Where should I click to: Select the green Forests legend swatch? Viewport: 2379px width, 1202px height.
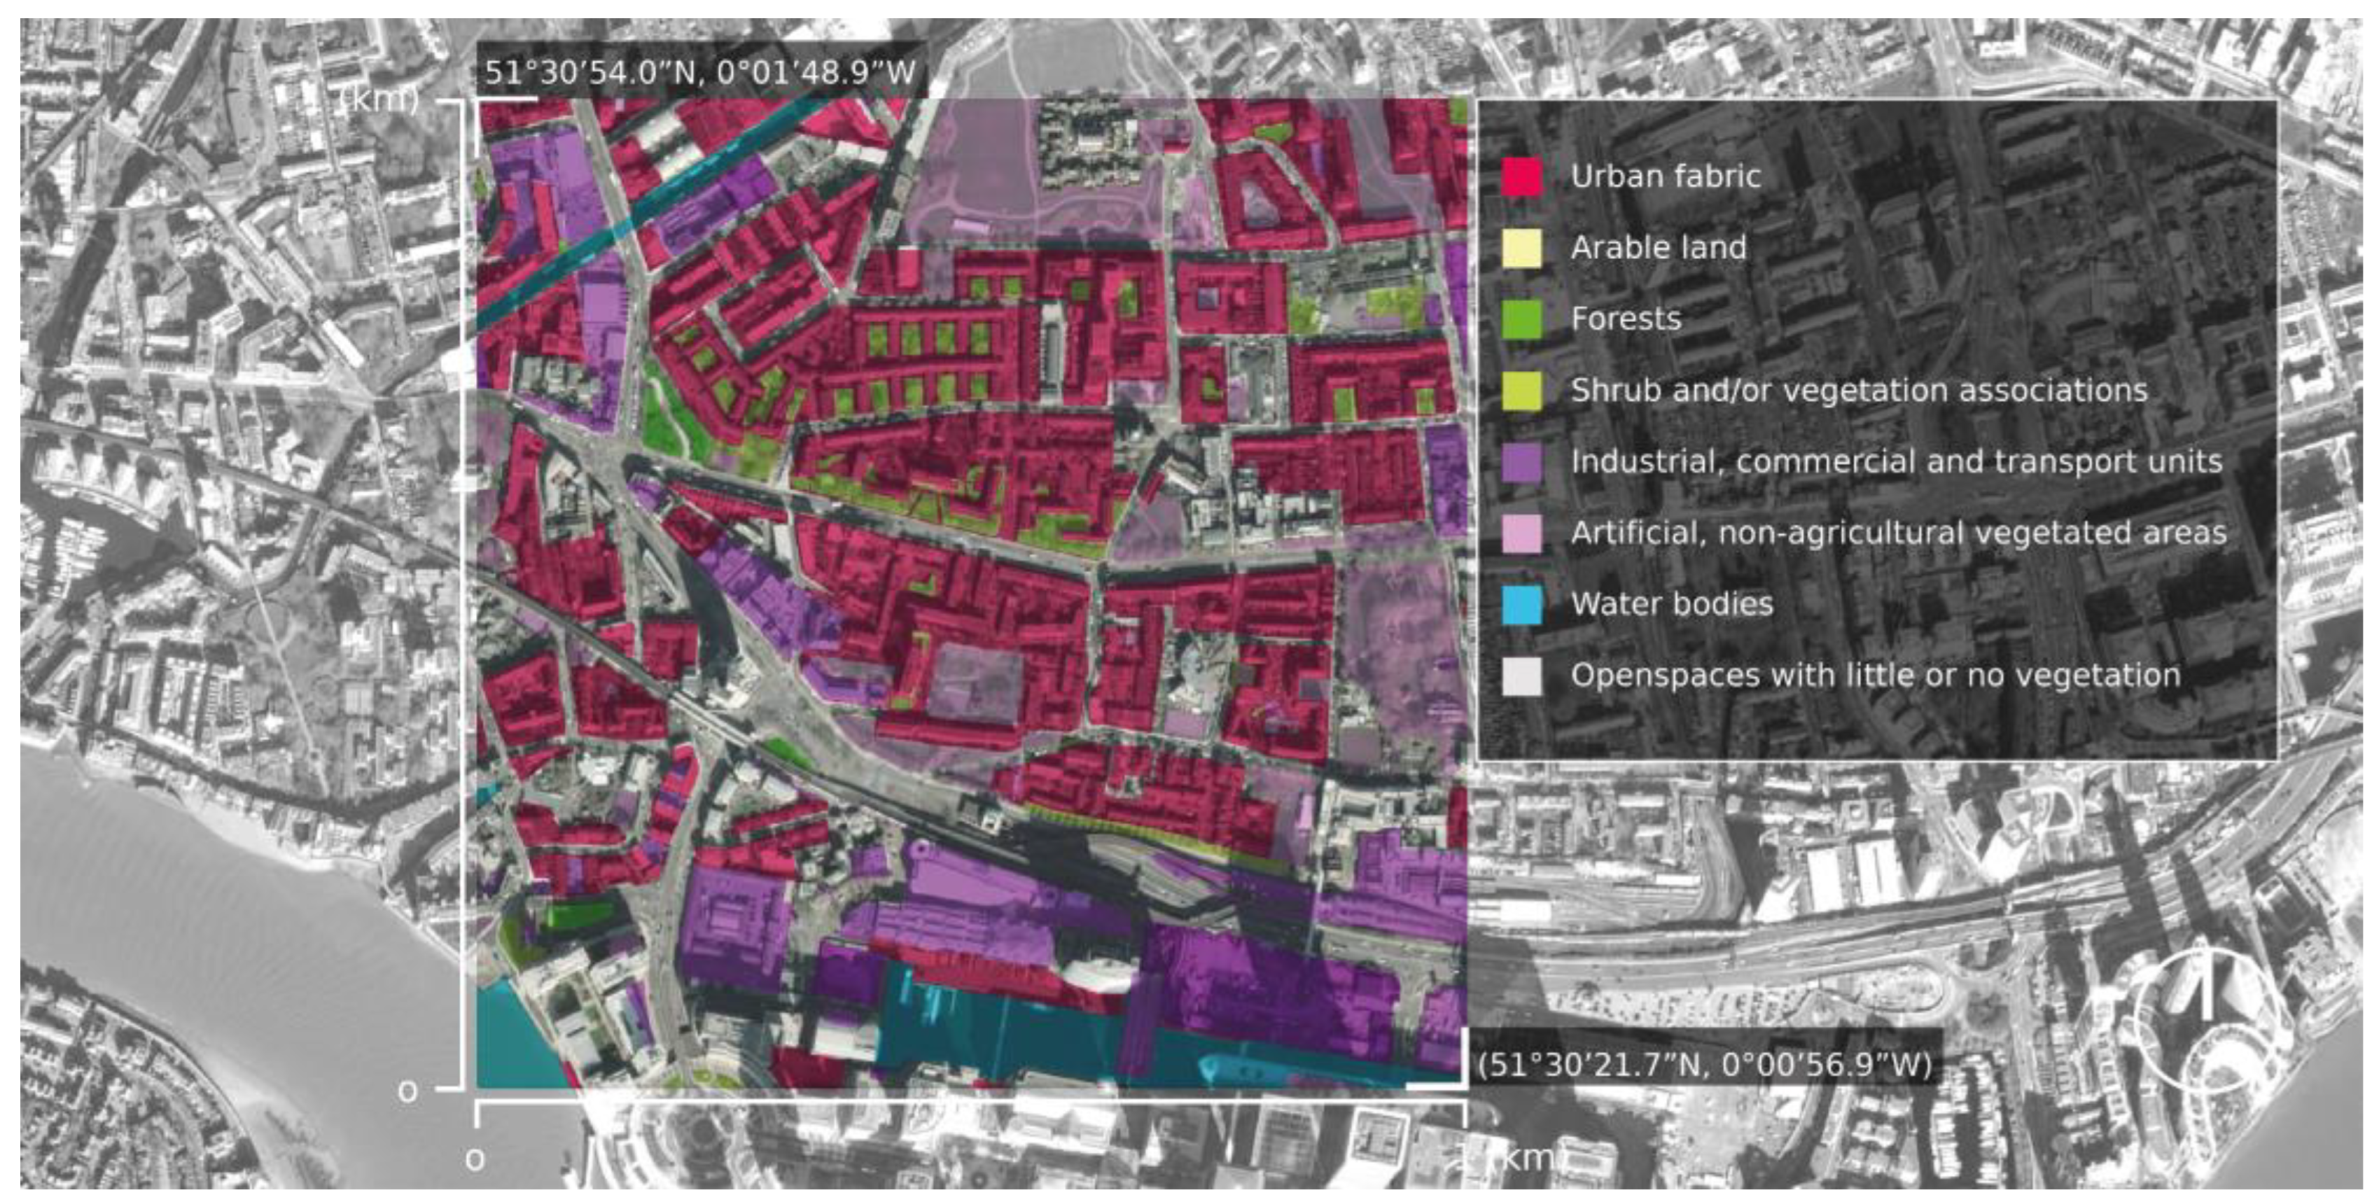(x=1521, y=320)
